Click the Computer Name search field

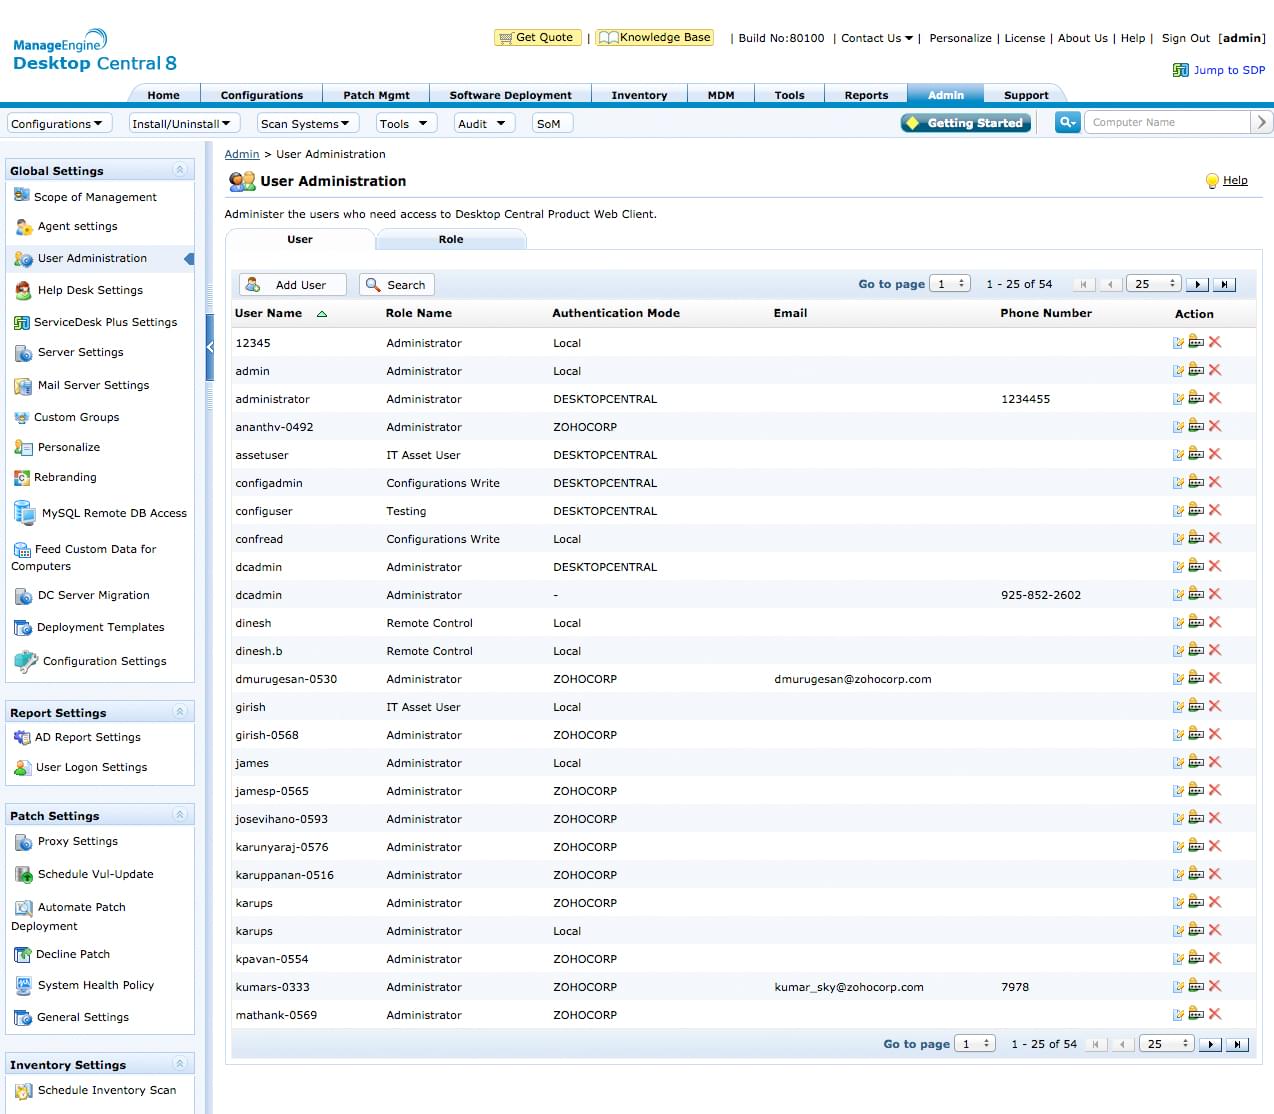pyautogui.click(x=1167, y=122)
